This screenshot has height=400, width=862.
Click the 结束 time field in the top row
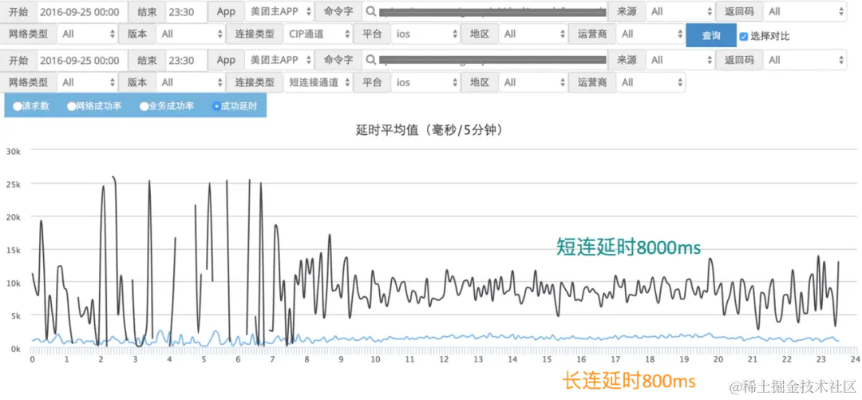pyautogui.click(x=185, y=12)
